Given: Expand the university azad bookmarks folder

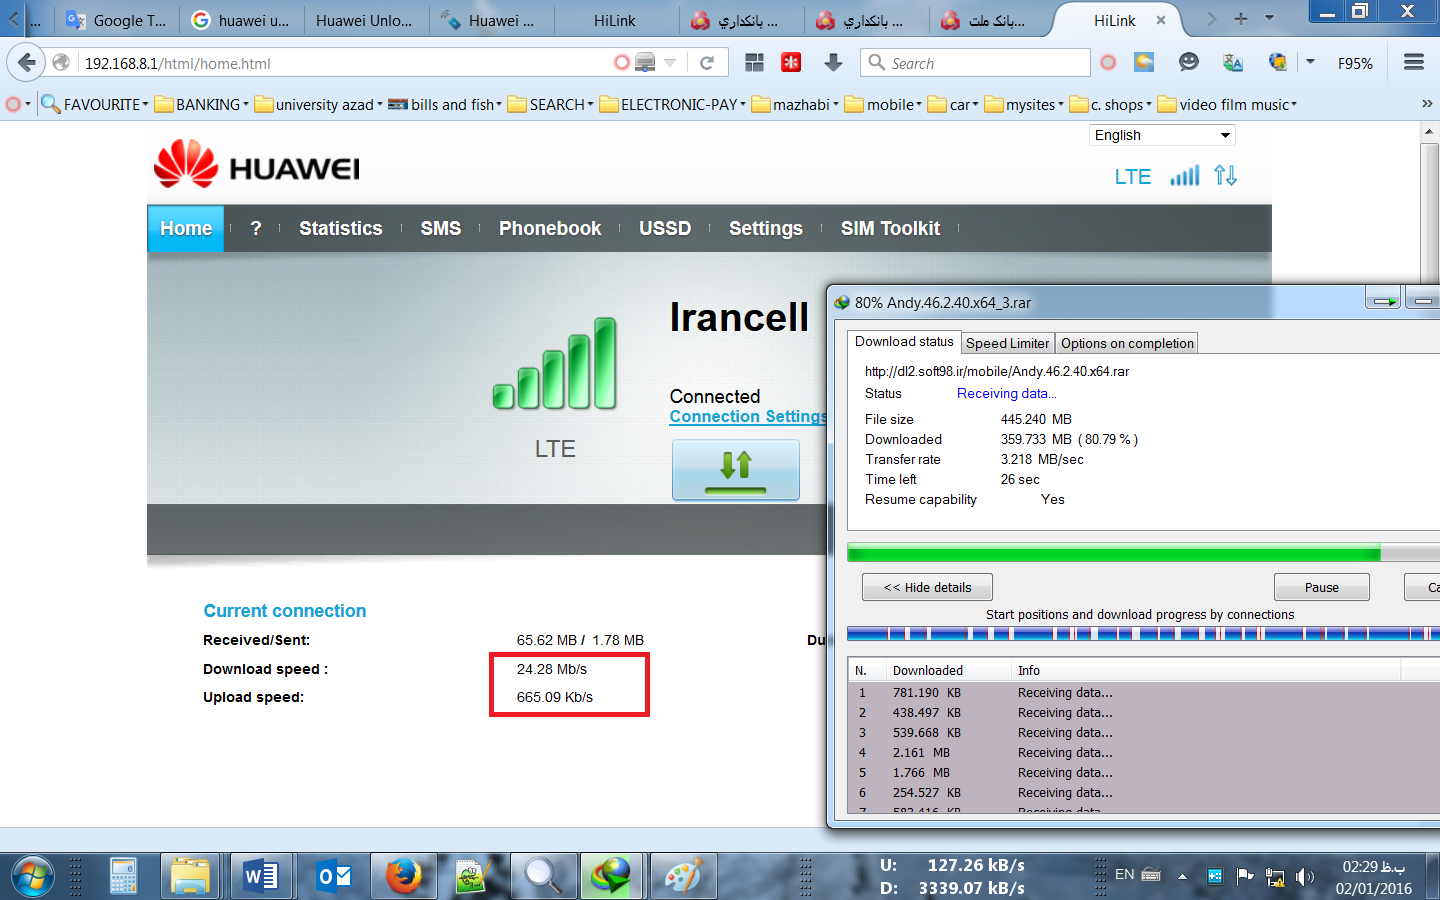Looking at the screenshot, I should pyautogui.click(x=318, y=104).
